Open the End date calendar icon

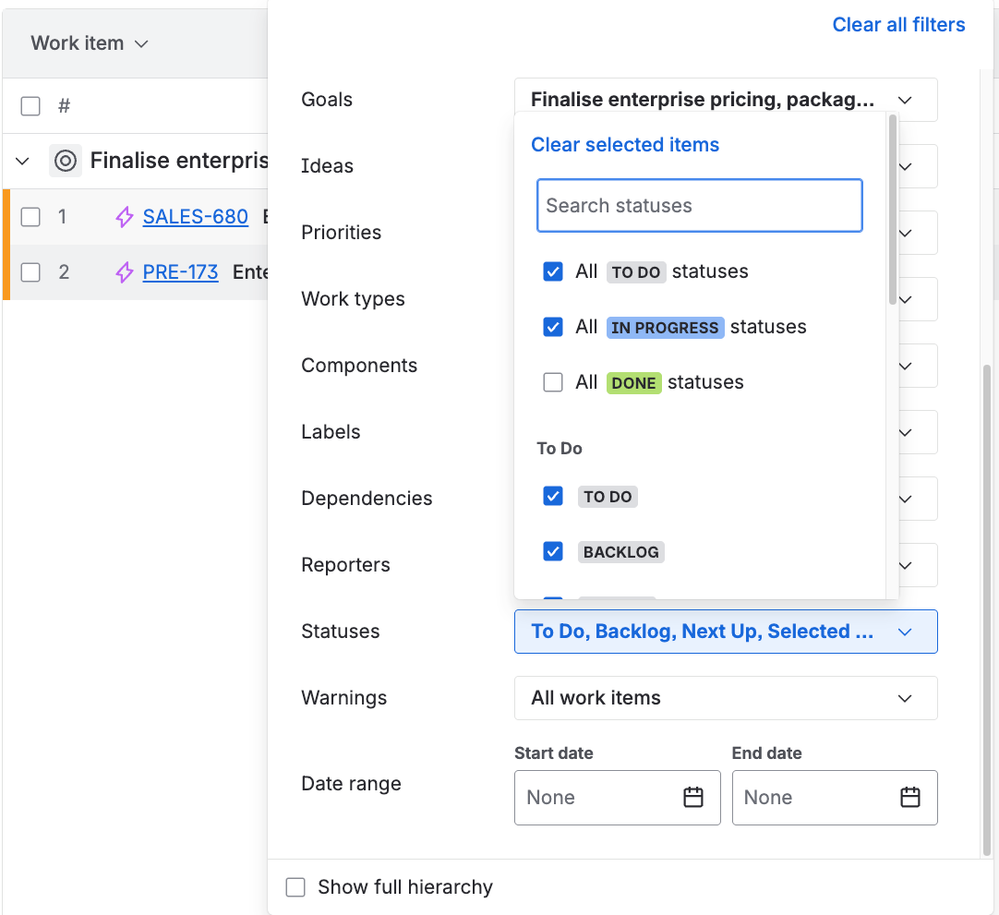(x=910, y=797)
